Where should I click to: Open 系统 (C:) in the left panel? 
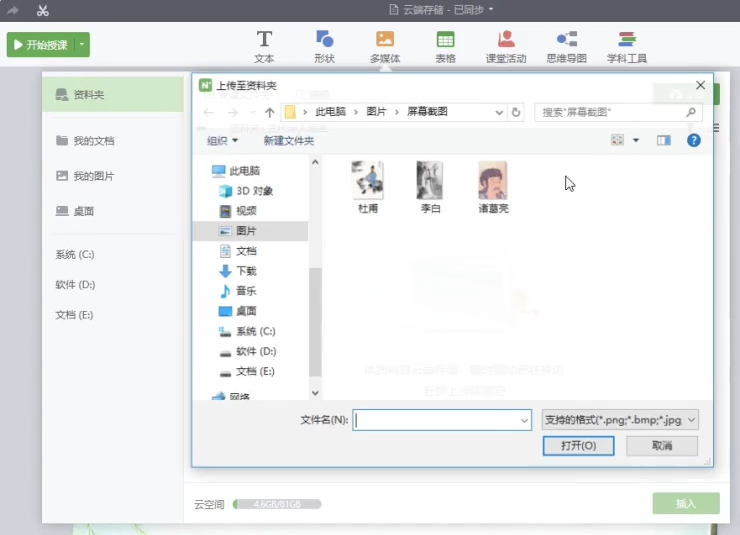[75, 254]
